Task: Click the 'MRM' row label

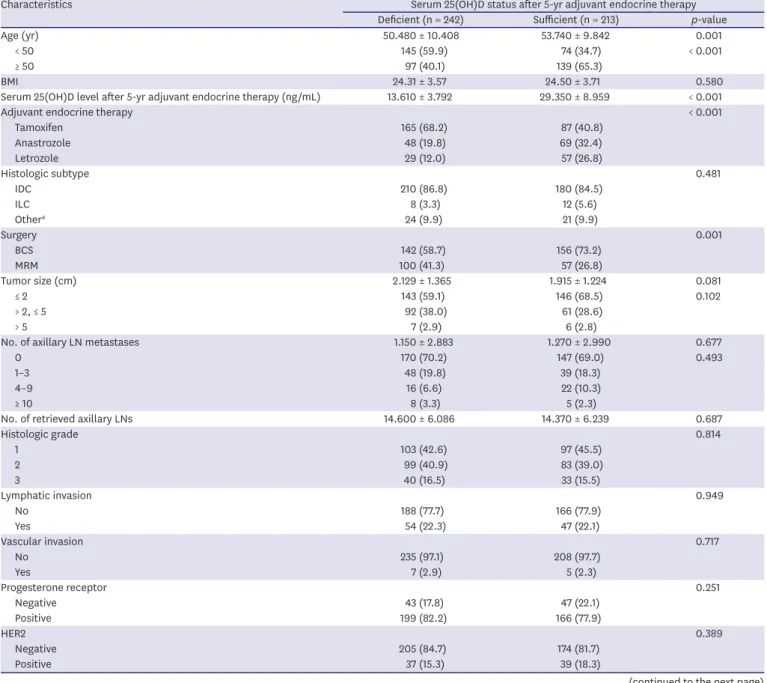Action: pyautogui.click(x=26, y=266)
